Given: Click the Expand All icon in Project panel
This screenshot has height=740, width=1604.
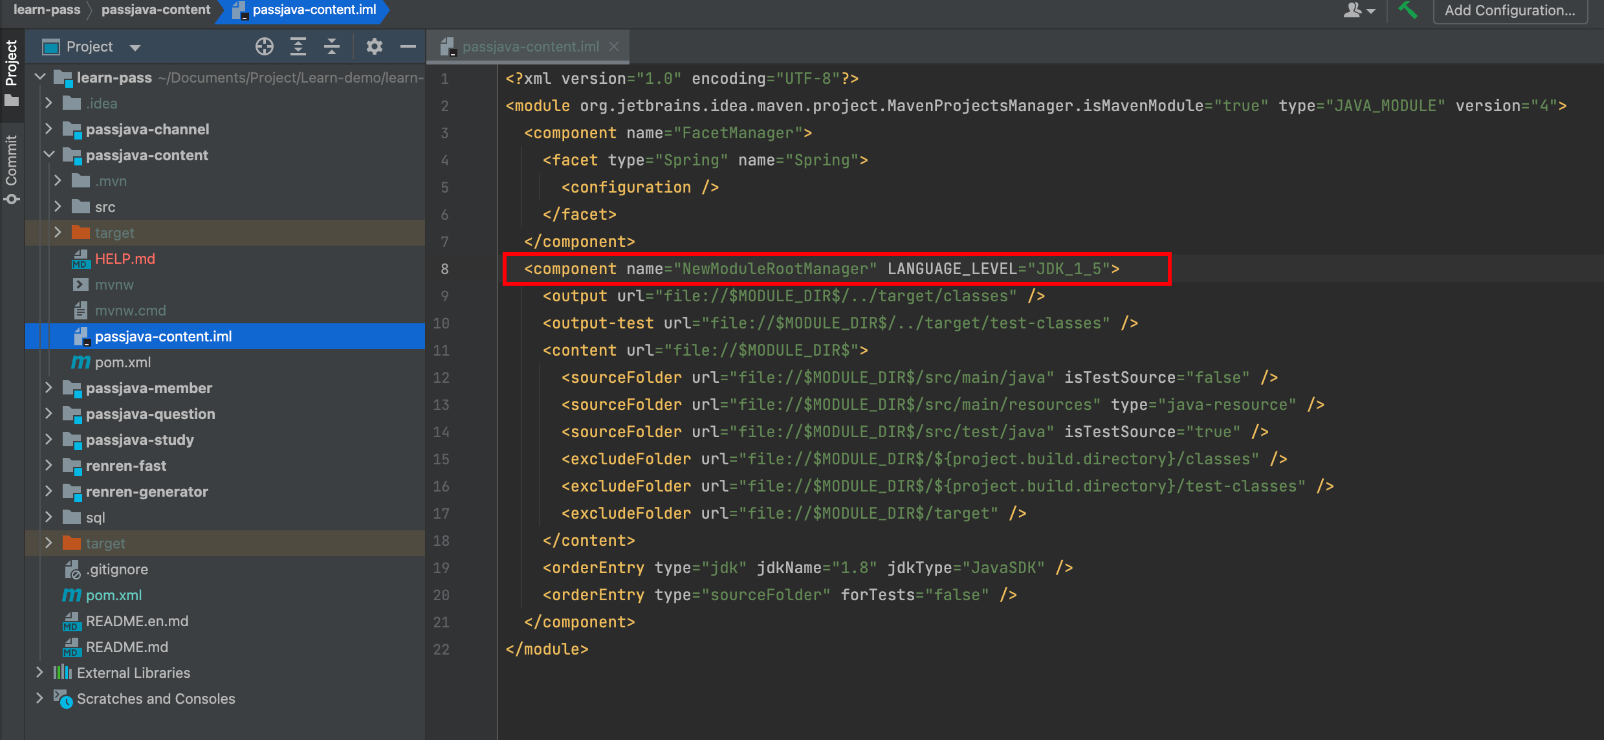Looking at the screenshot, I should (298, 46).
